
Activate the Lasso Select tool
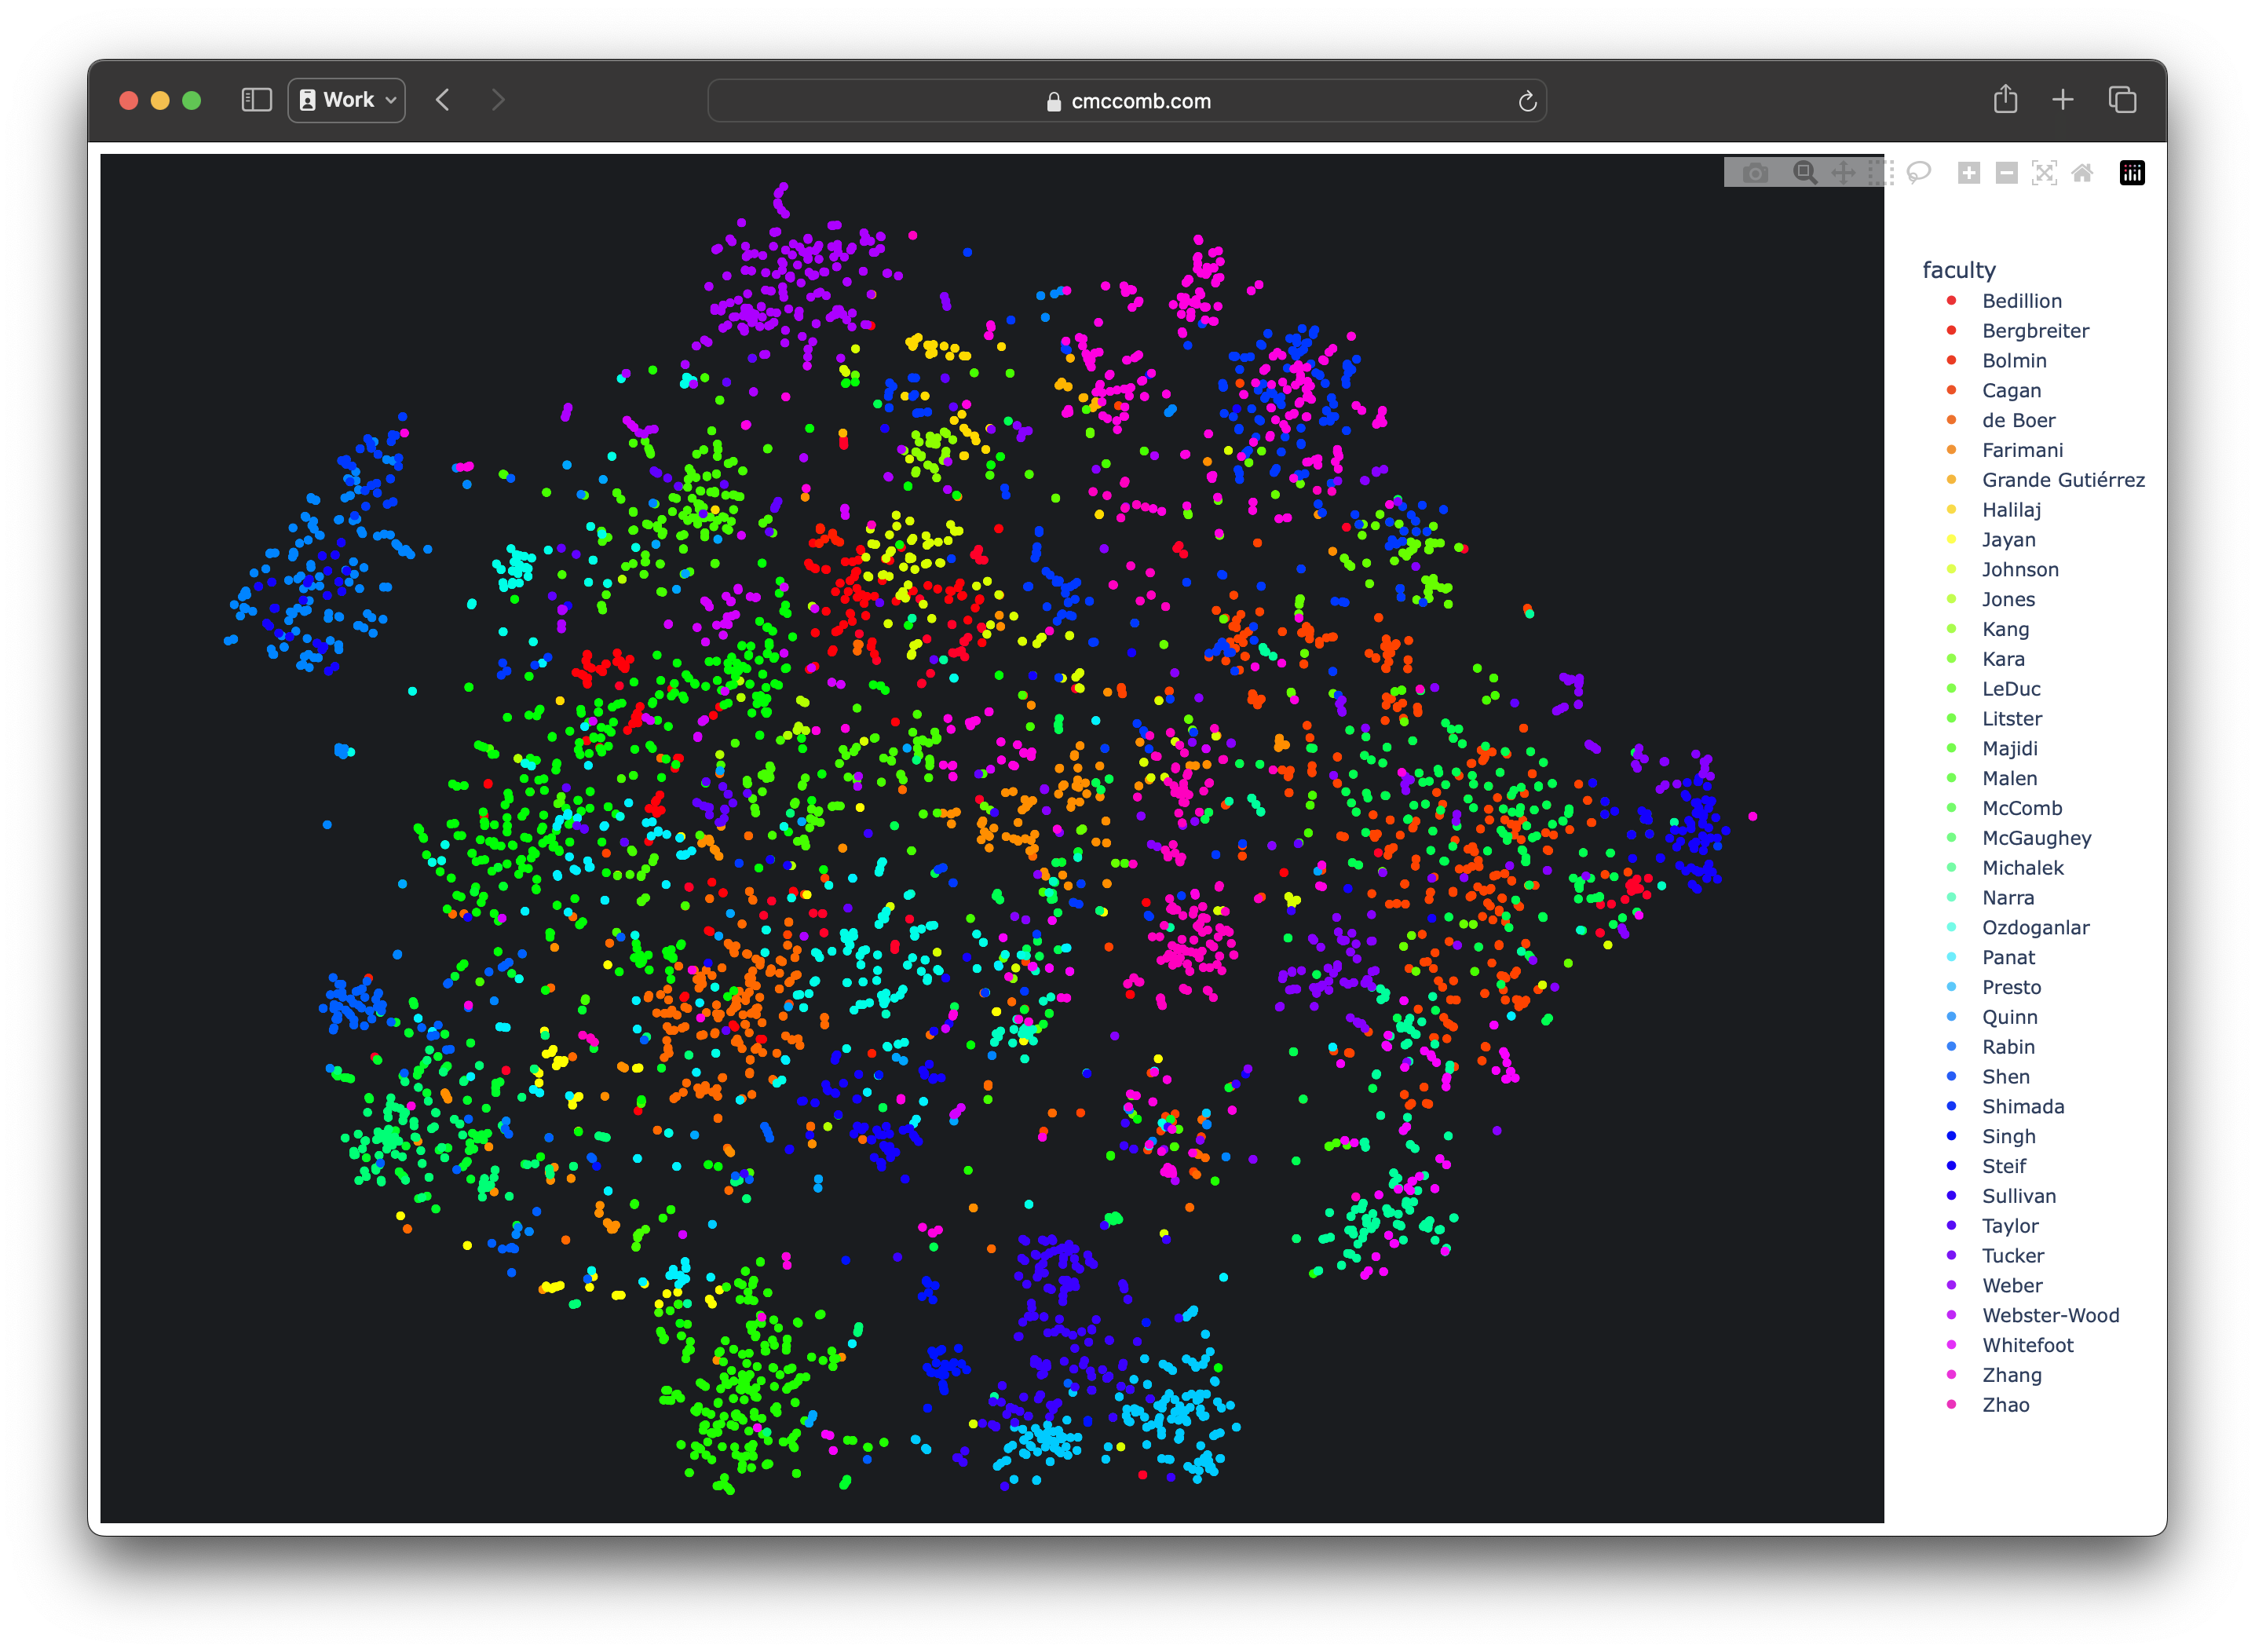(x=1919, y=172)
